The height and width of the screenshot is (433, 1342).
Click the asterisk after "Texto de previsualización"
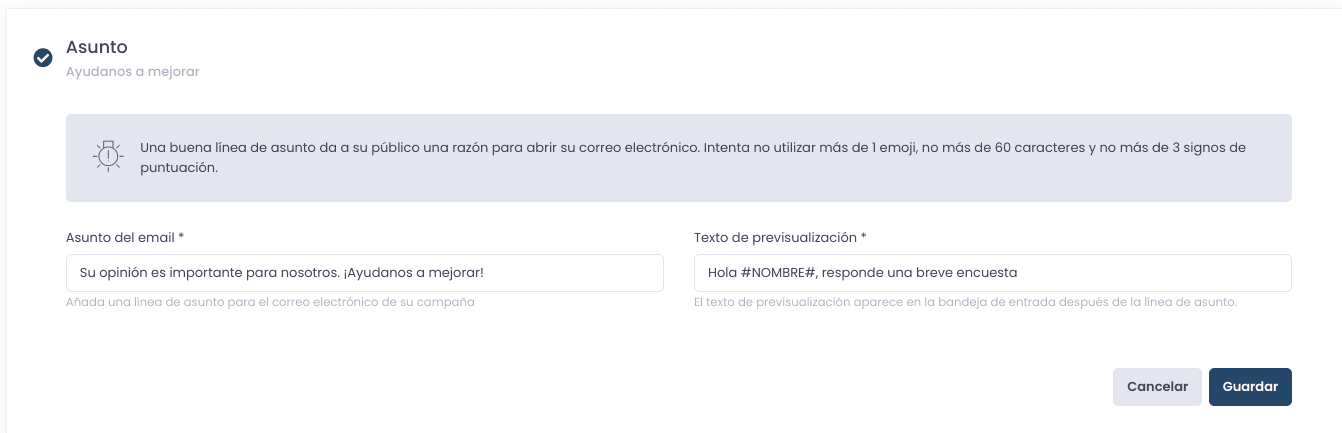pos(864,238)
